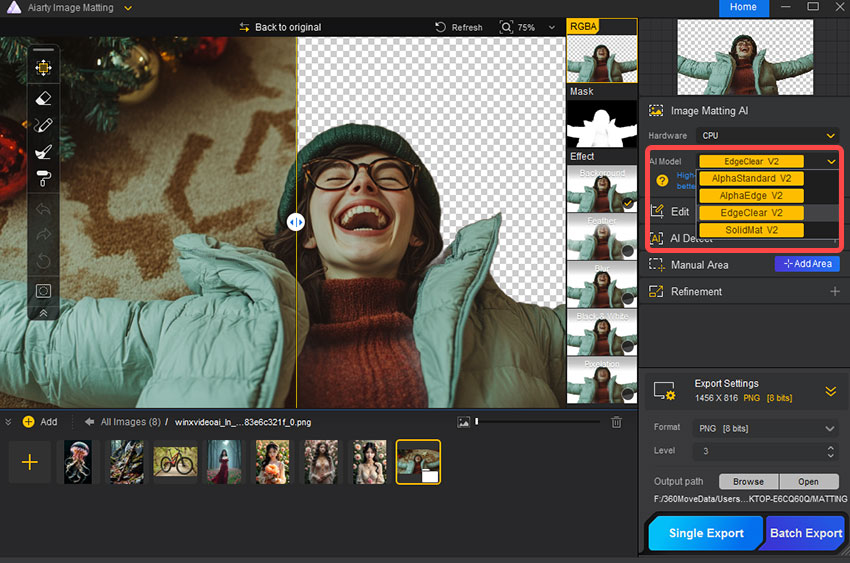Select the Eraser tool
Screen dimensions: 850x563
coord(43,98)
